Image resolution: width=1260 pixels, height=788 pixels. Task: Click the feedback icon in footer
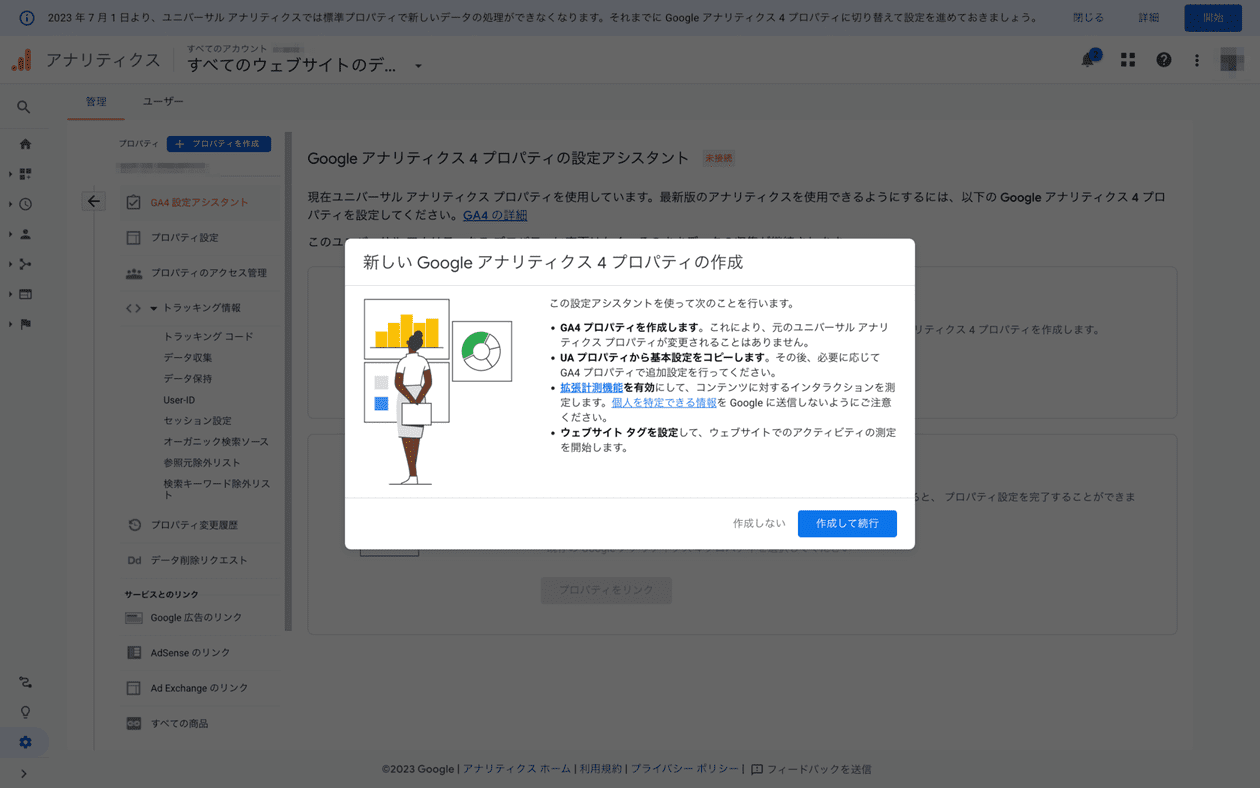click(757, 769)
